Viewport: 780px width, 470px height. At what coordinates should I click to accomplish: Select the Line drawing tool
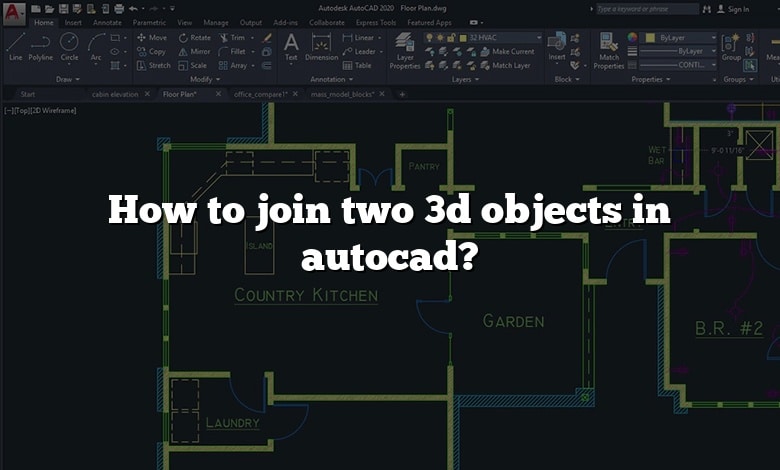point(15,46)
